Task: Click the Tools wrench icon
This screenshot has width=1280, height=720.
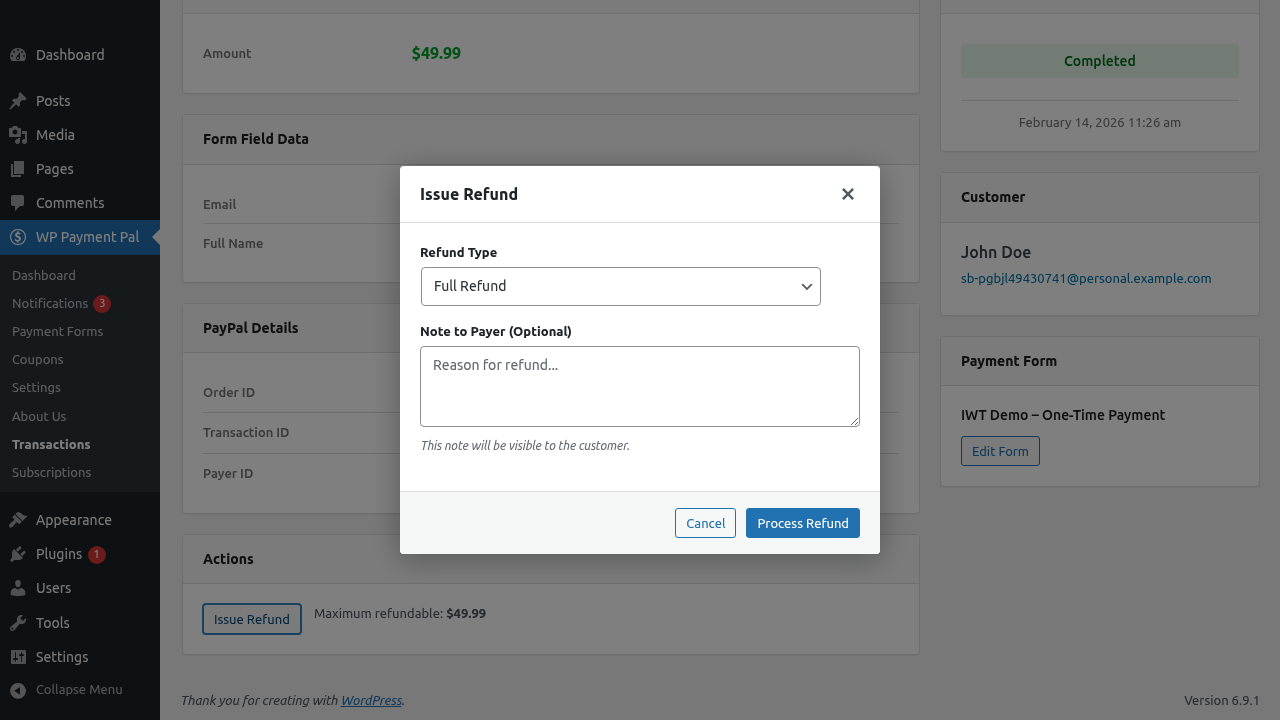Action: coord(16,622)
